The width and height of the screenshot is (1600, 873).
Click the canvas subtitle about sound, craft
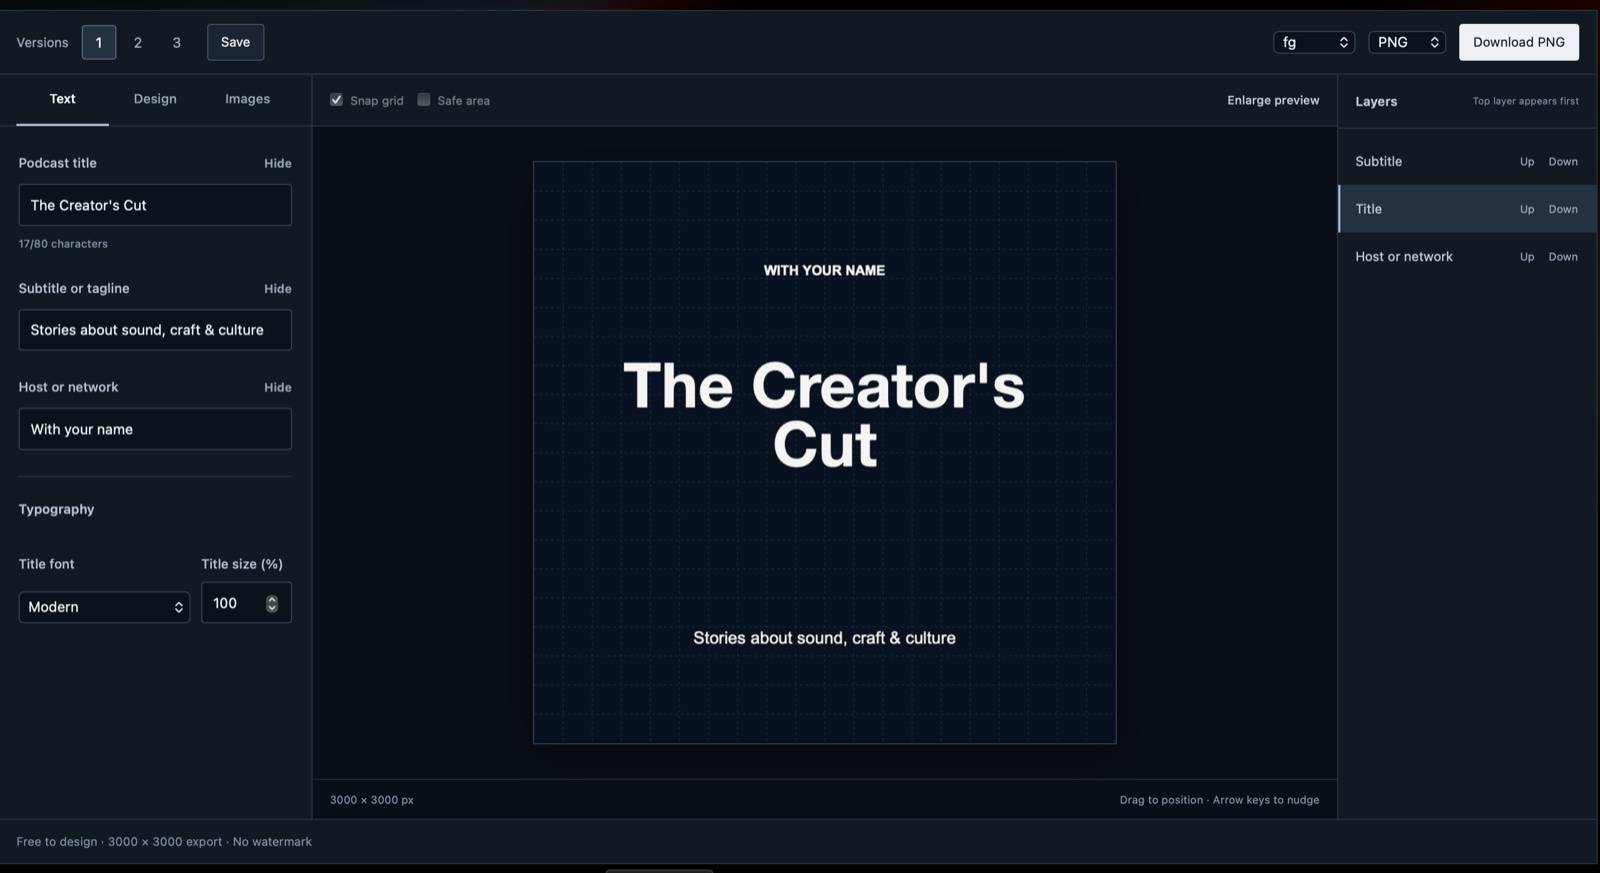coord(824,638)
